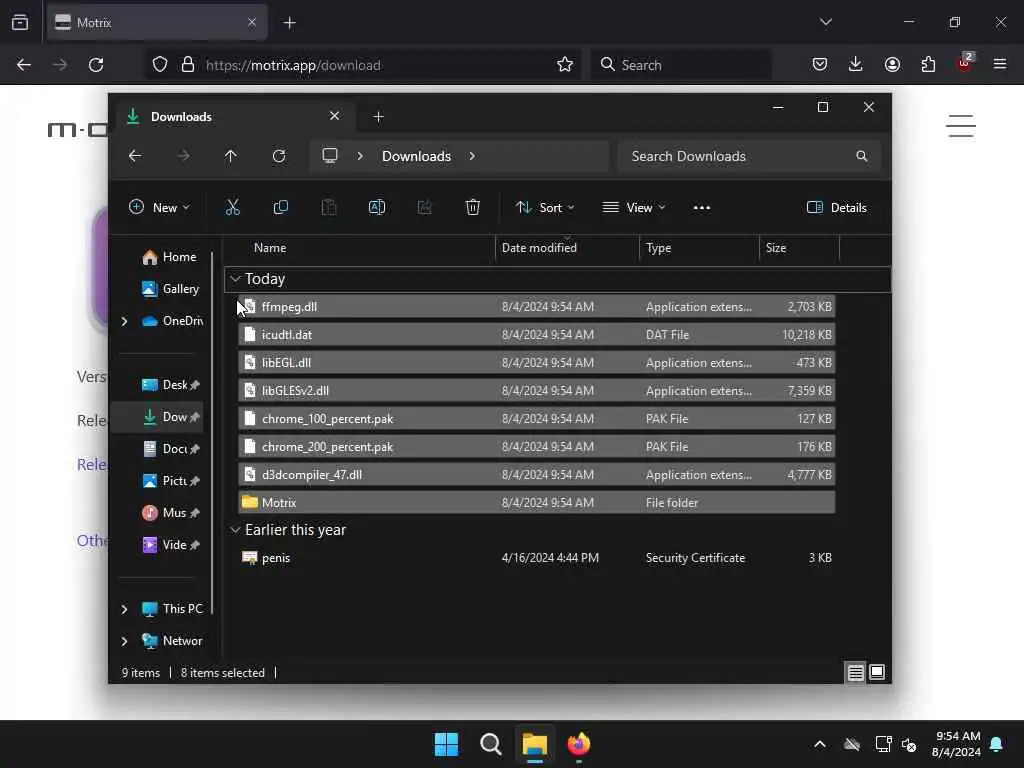
Task: Add a new File Explorer tab
Action: (x=378, y=116)
